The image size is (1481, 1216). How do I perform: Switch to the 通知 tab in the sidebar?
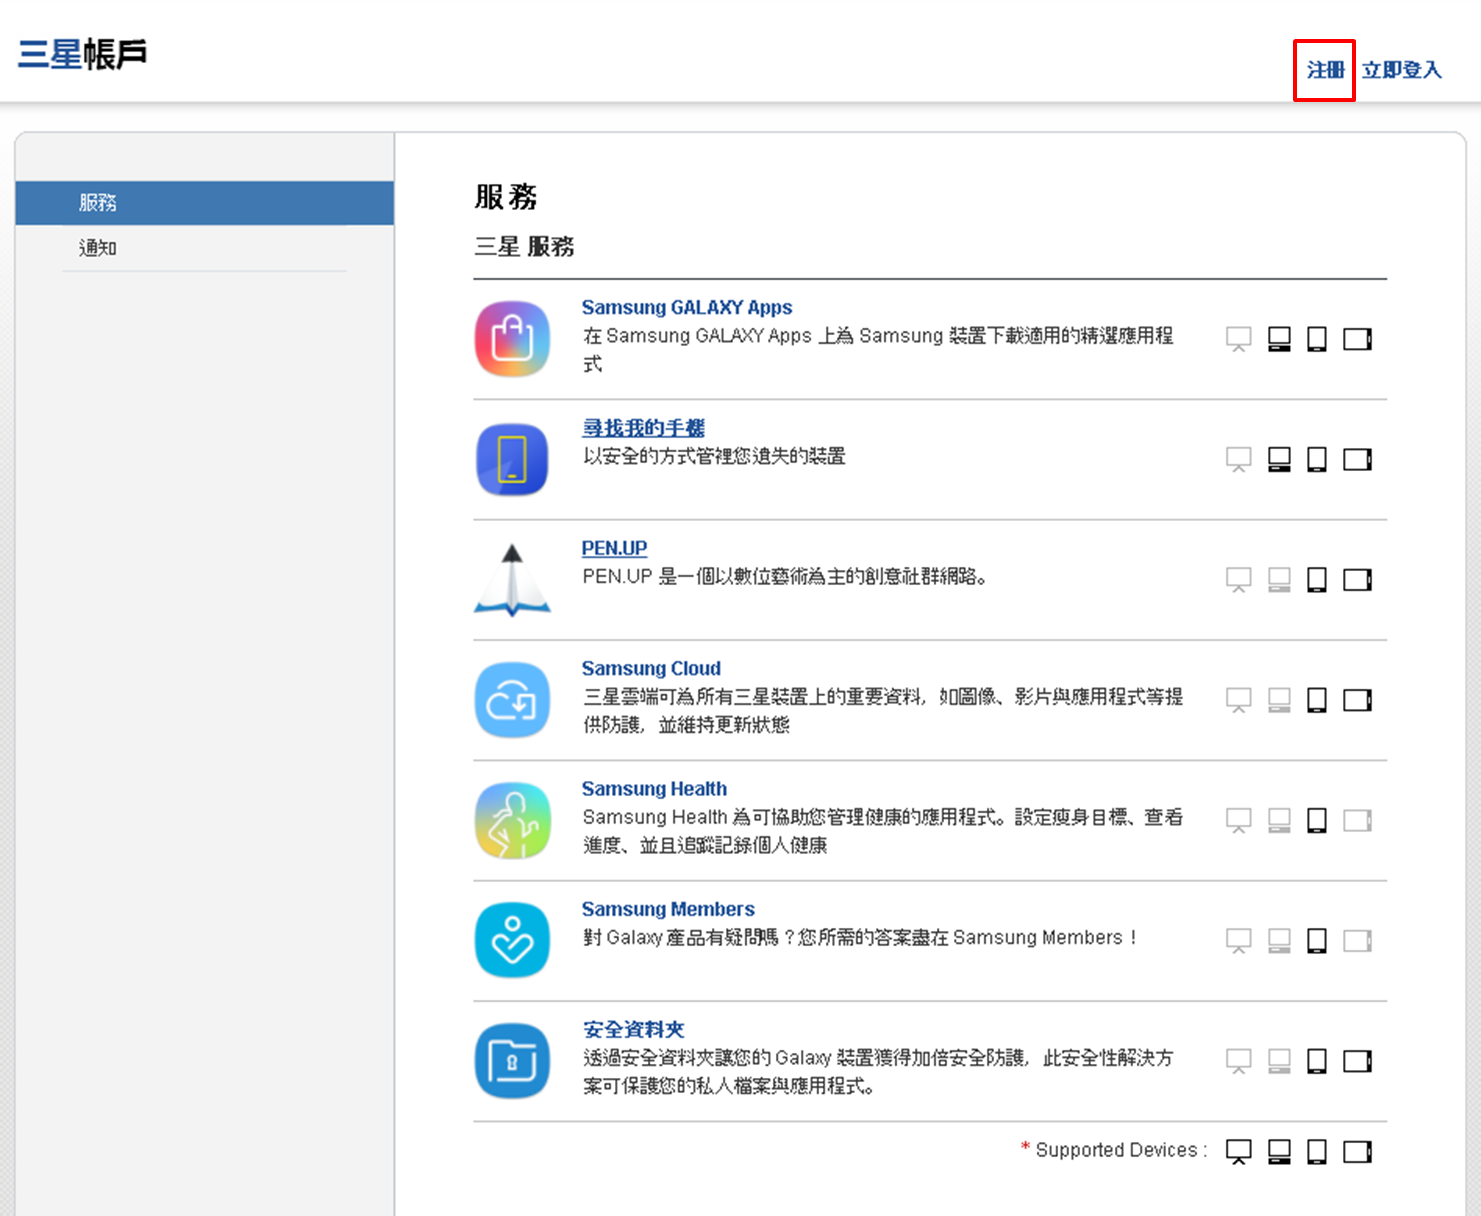(x=97, y=247)
